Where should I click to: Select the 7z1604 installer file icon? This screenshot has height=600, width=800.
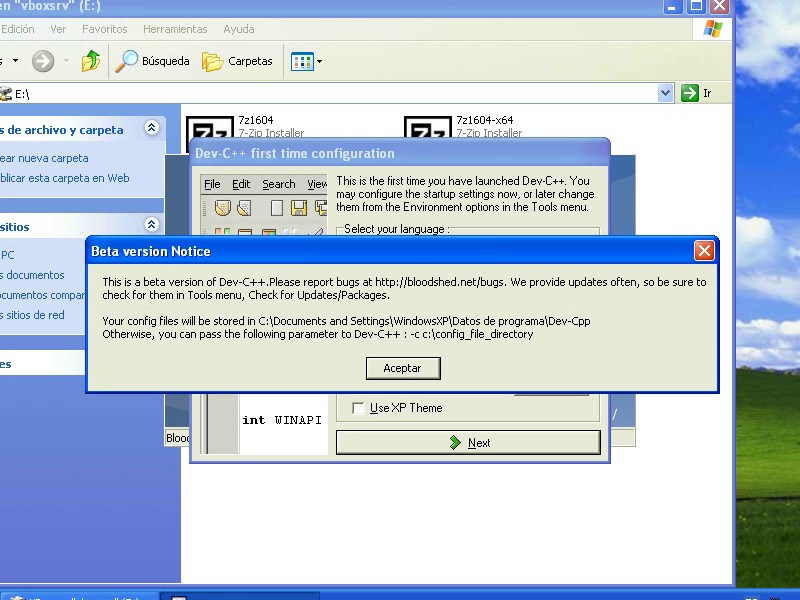[x=210, y=128]
